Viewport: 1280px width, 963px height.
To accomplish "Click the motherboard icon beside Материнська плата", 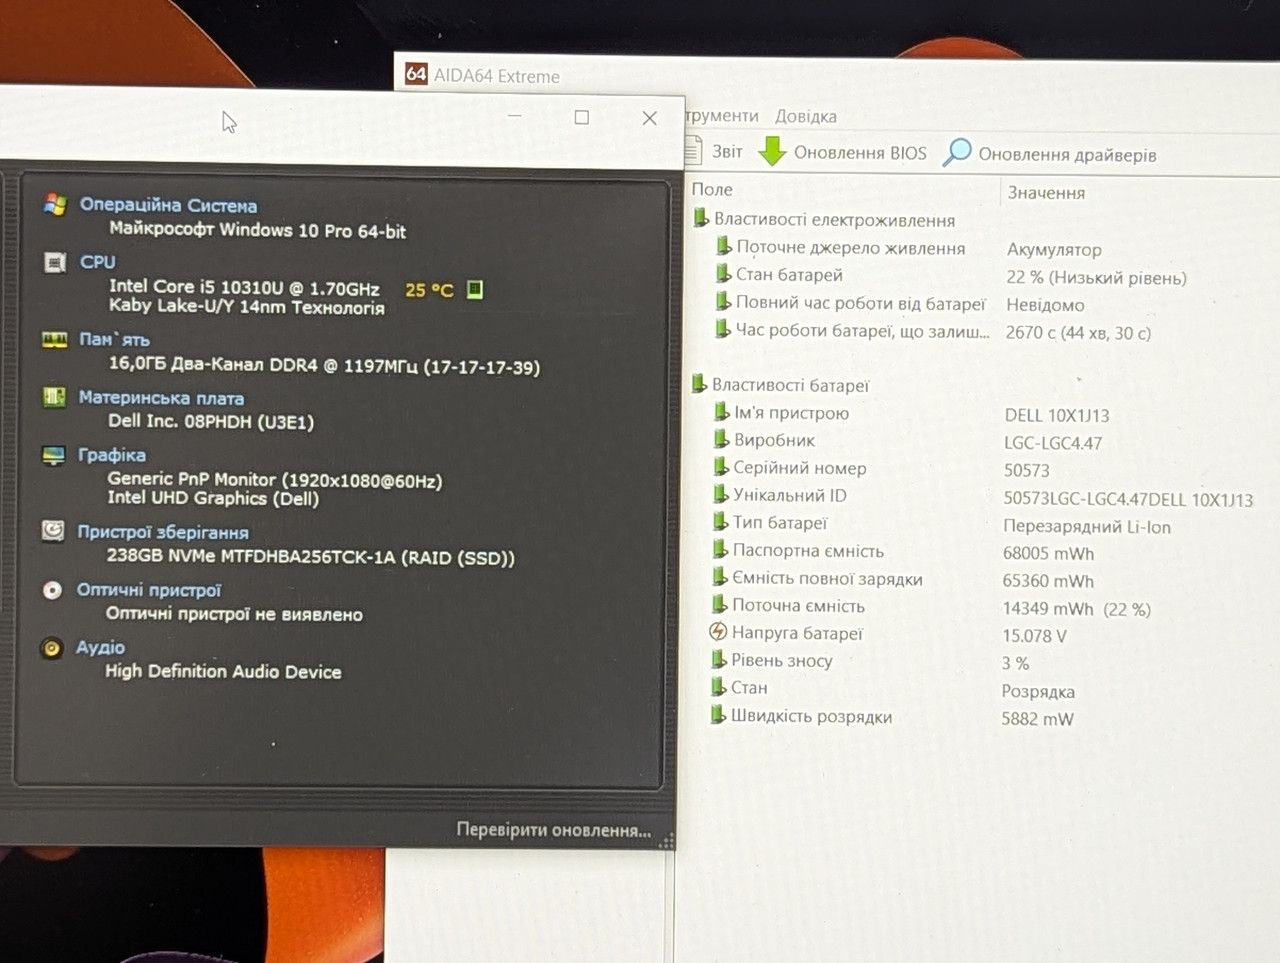I will click(54, 397).
